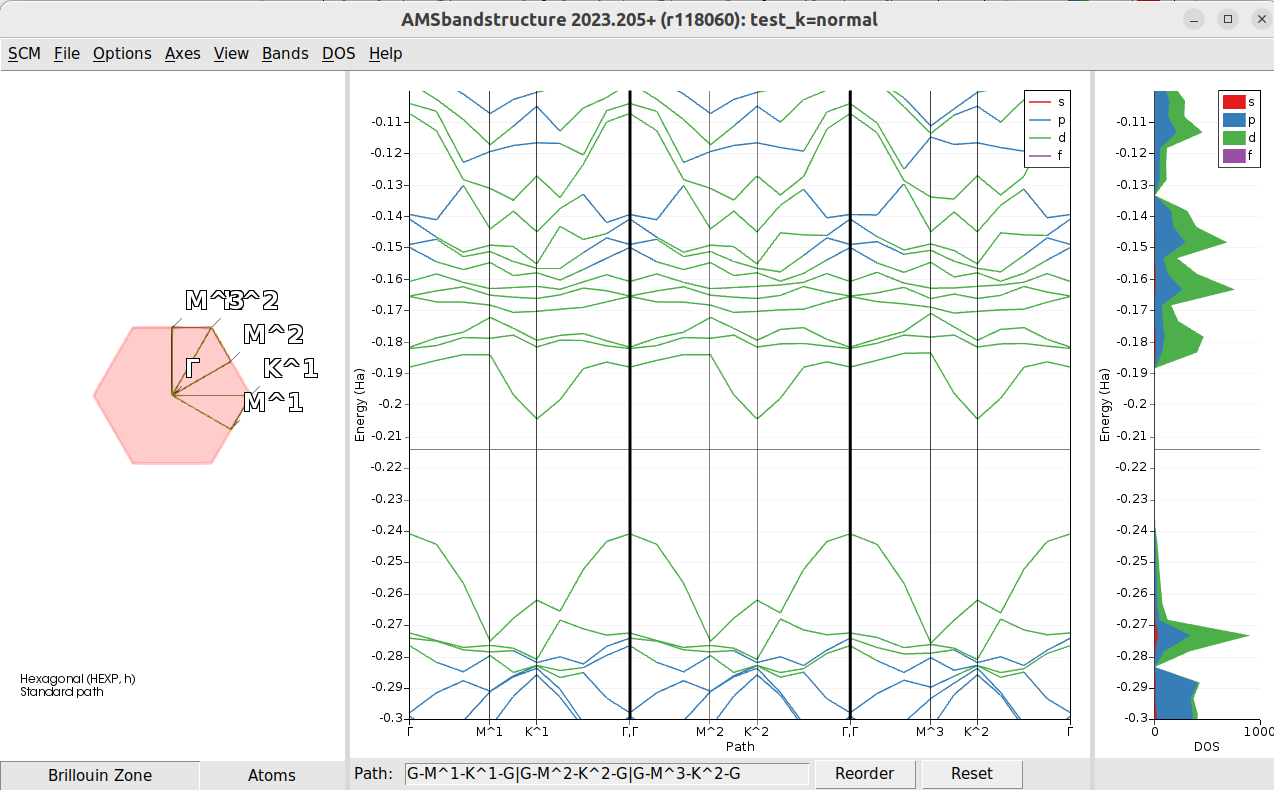Click the DOS axis title

(1207, 746)
